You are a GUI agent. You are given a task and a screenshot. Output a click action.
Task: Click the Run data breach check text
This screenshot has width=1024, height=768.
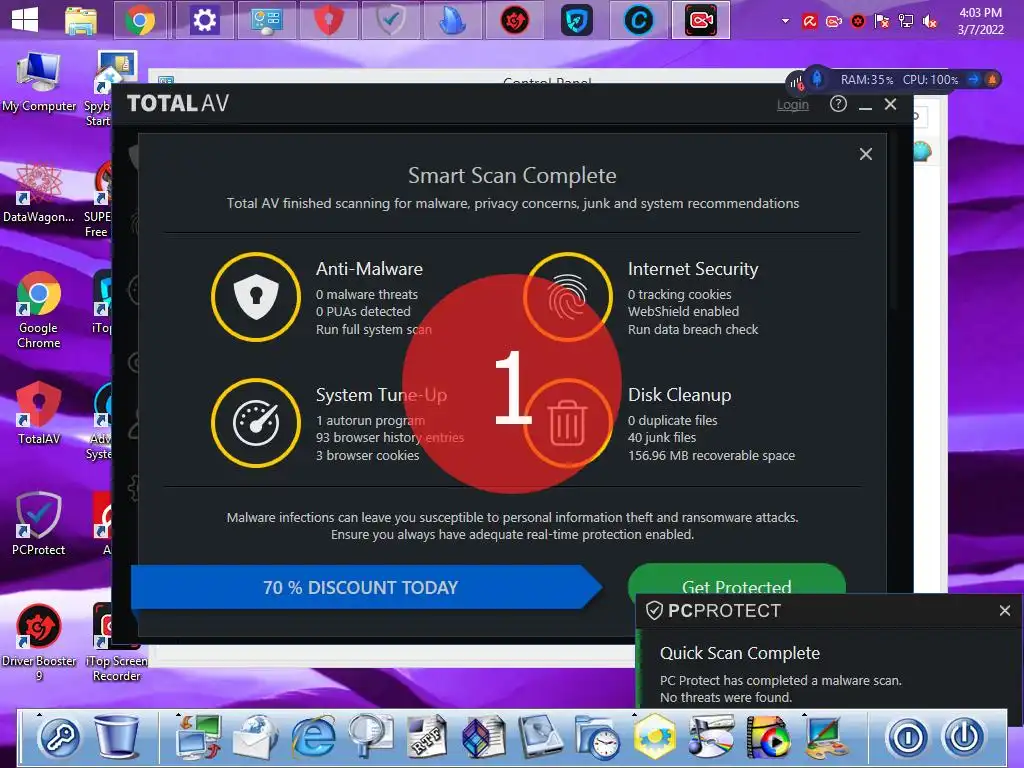click(693, 329)
